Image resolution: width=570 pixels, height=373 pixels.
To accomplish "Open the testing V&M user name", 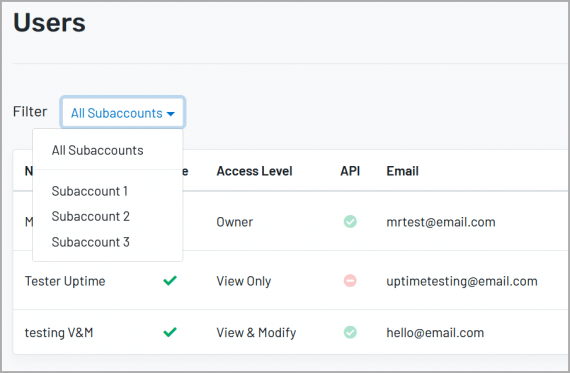I will click(59, 333).
